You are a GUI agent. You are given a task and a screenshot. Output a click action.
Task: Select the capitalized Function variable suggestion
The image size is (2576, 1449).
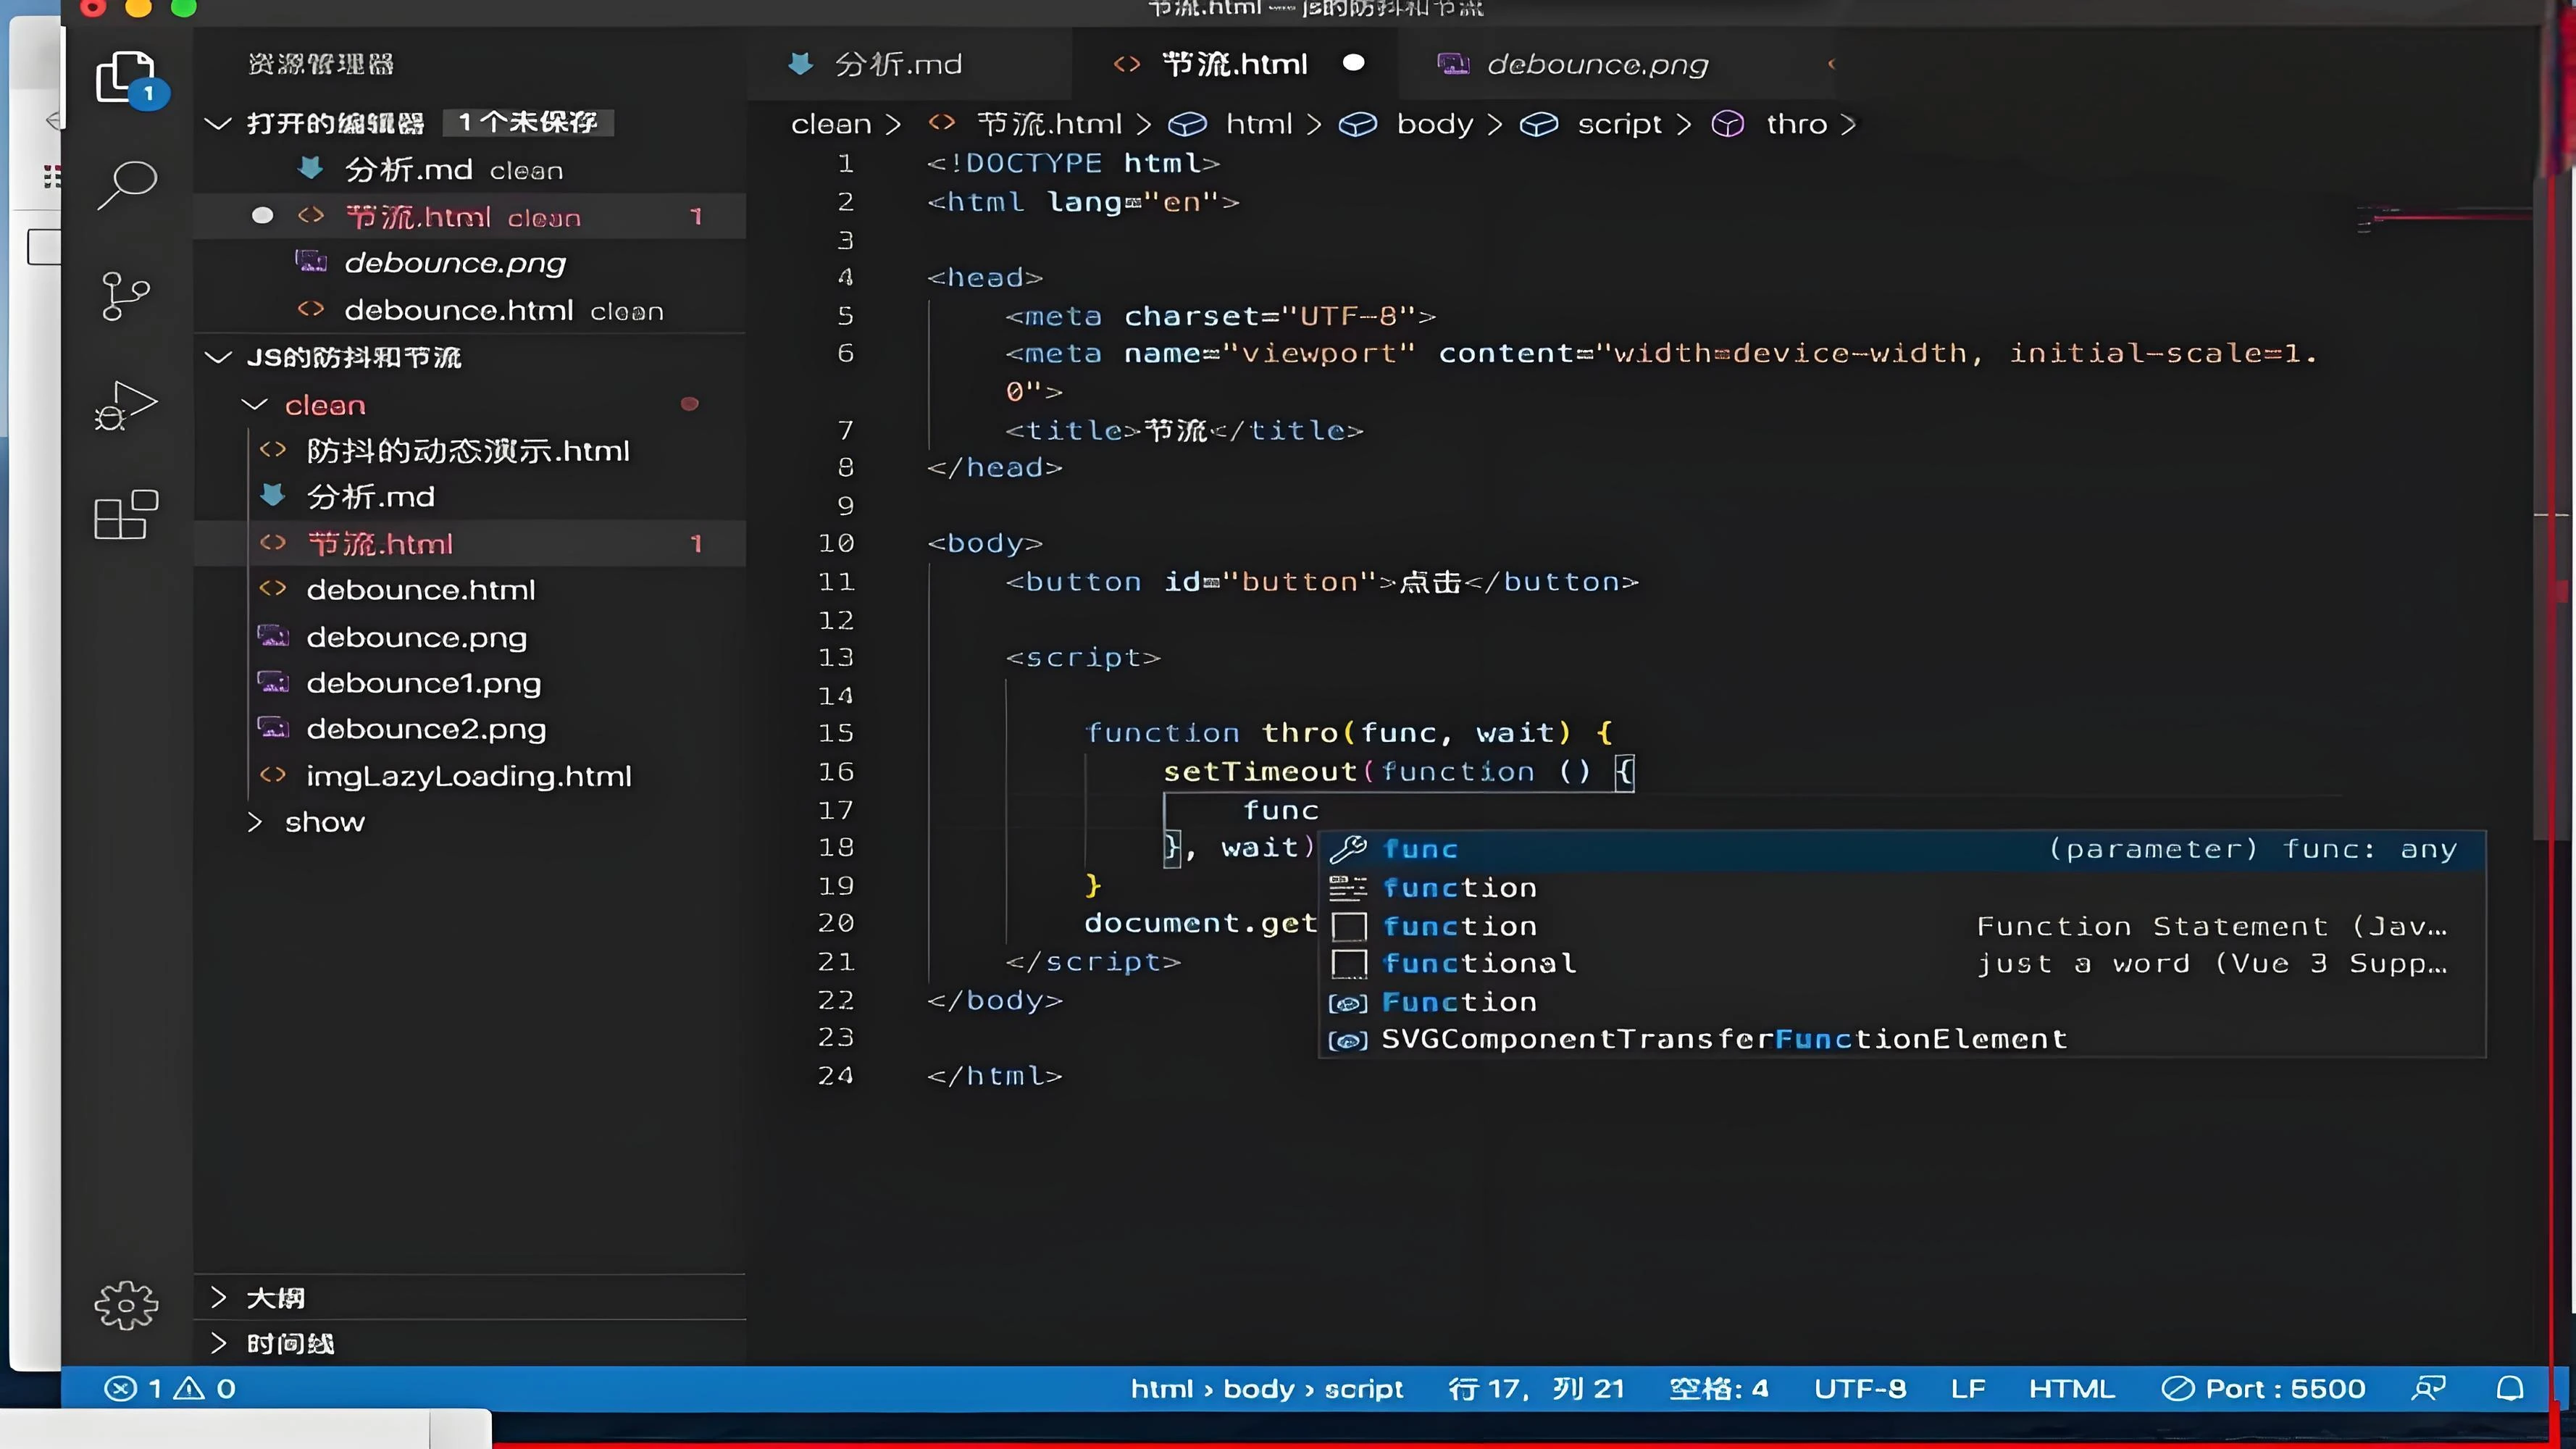[1901, 1001]
